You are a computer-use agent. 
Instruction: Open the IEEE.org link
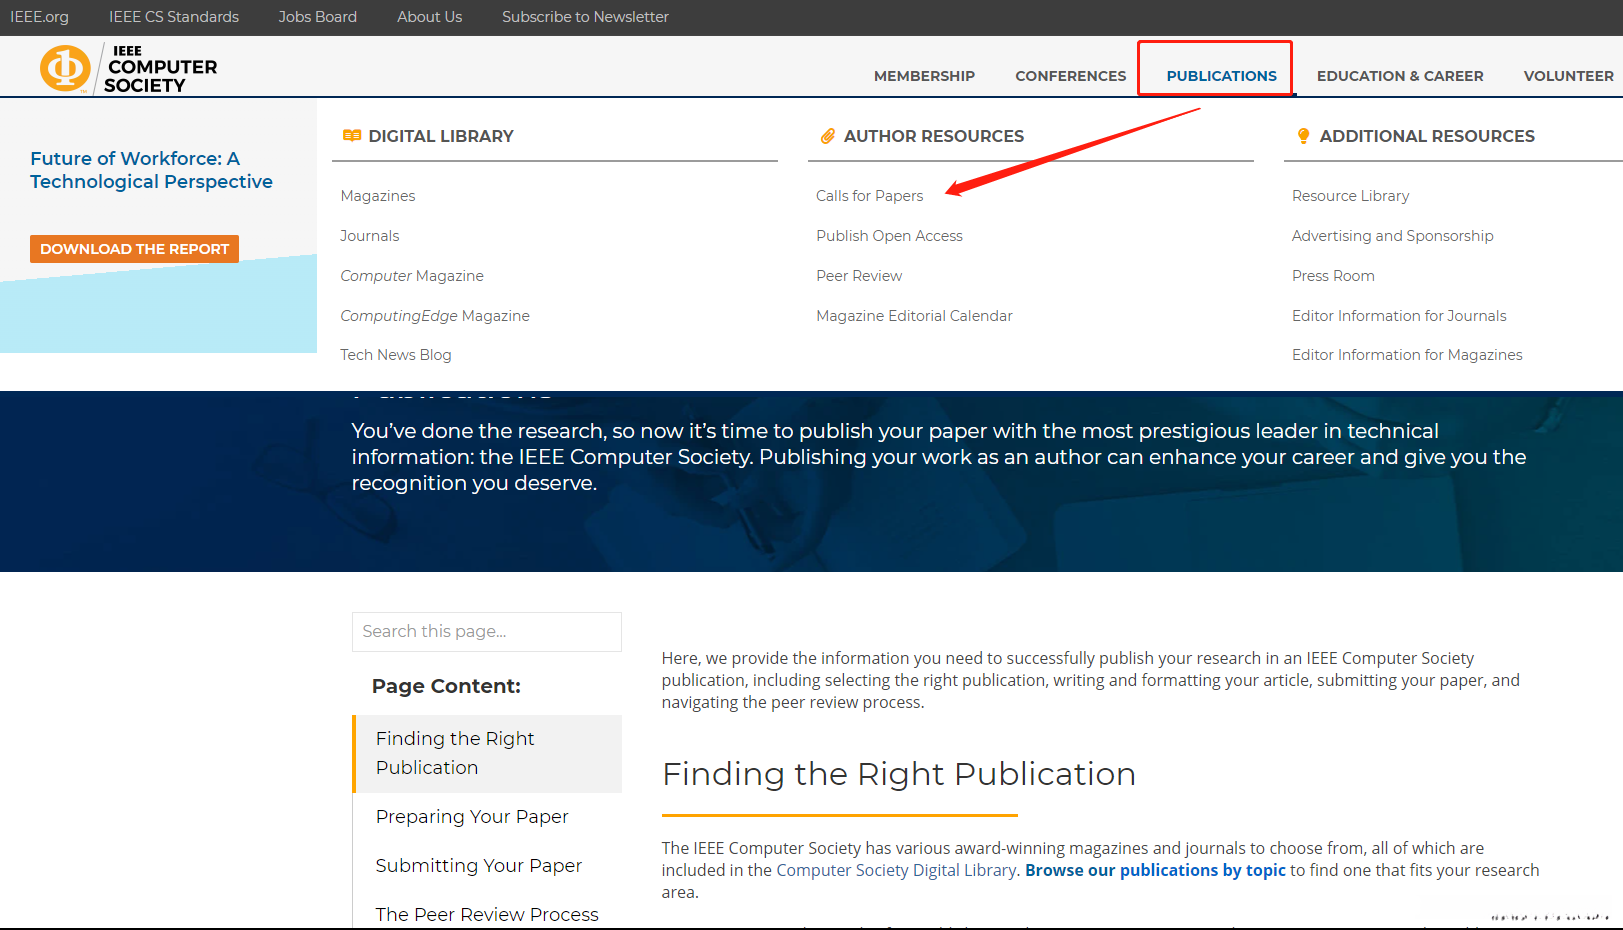[x=39, y=17]
